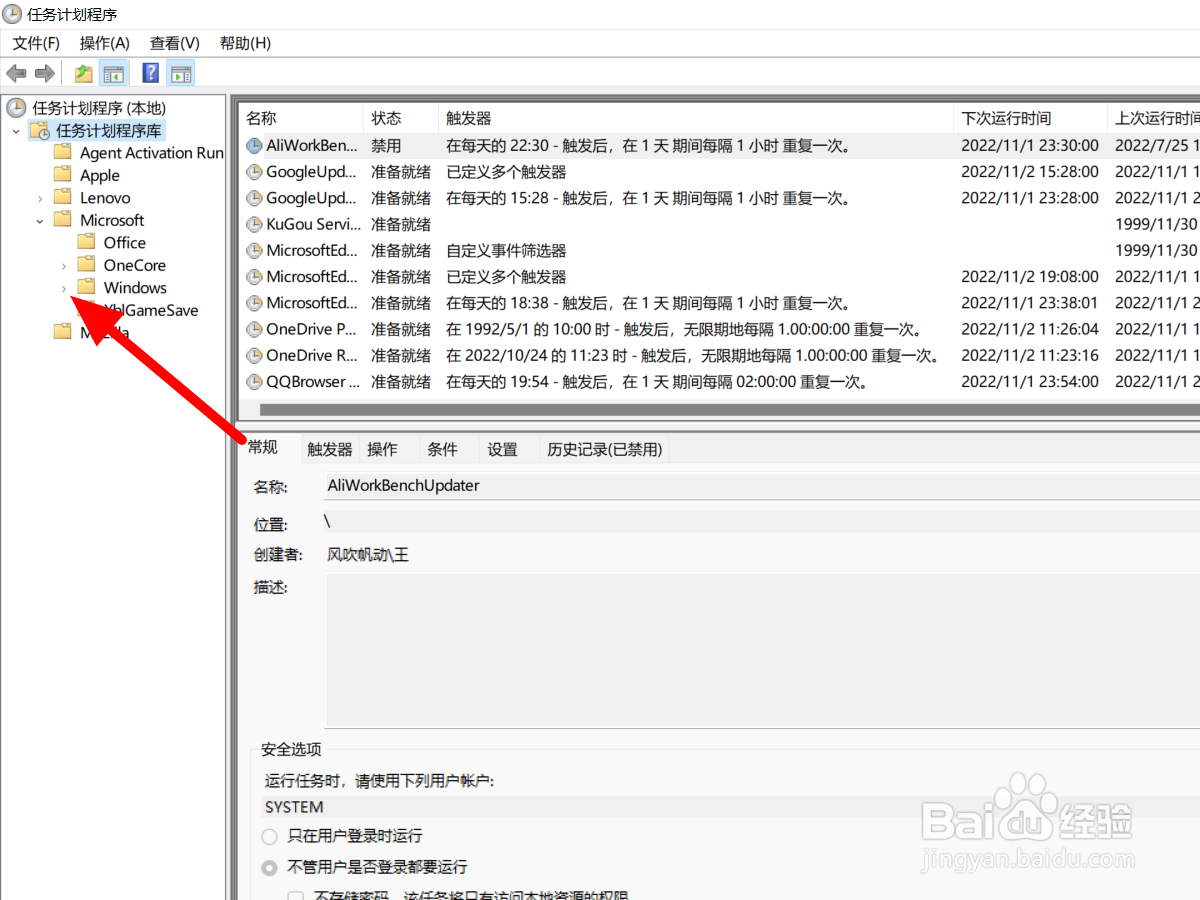Viewport: 1200px width, 900px height.
Task: Click the Apple folder icon
Action: [63, 175]
